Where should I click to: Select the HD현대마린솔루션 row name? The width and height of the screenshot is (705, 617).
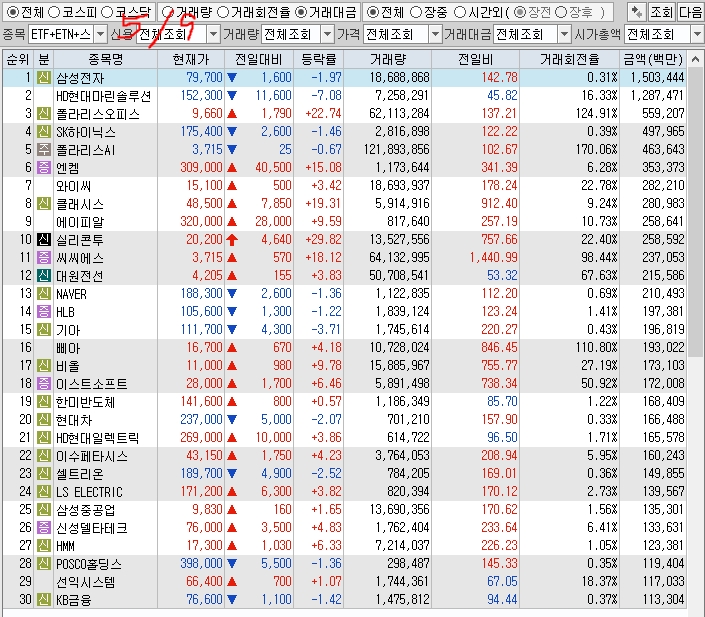[x=103, y=96]
